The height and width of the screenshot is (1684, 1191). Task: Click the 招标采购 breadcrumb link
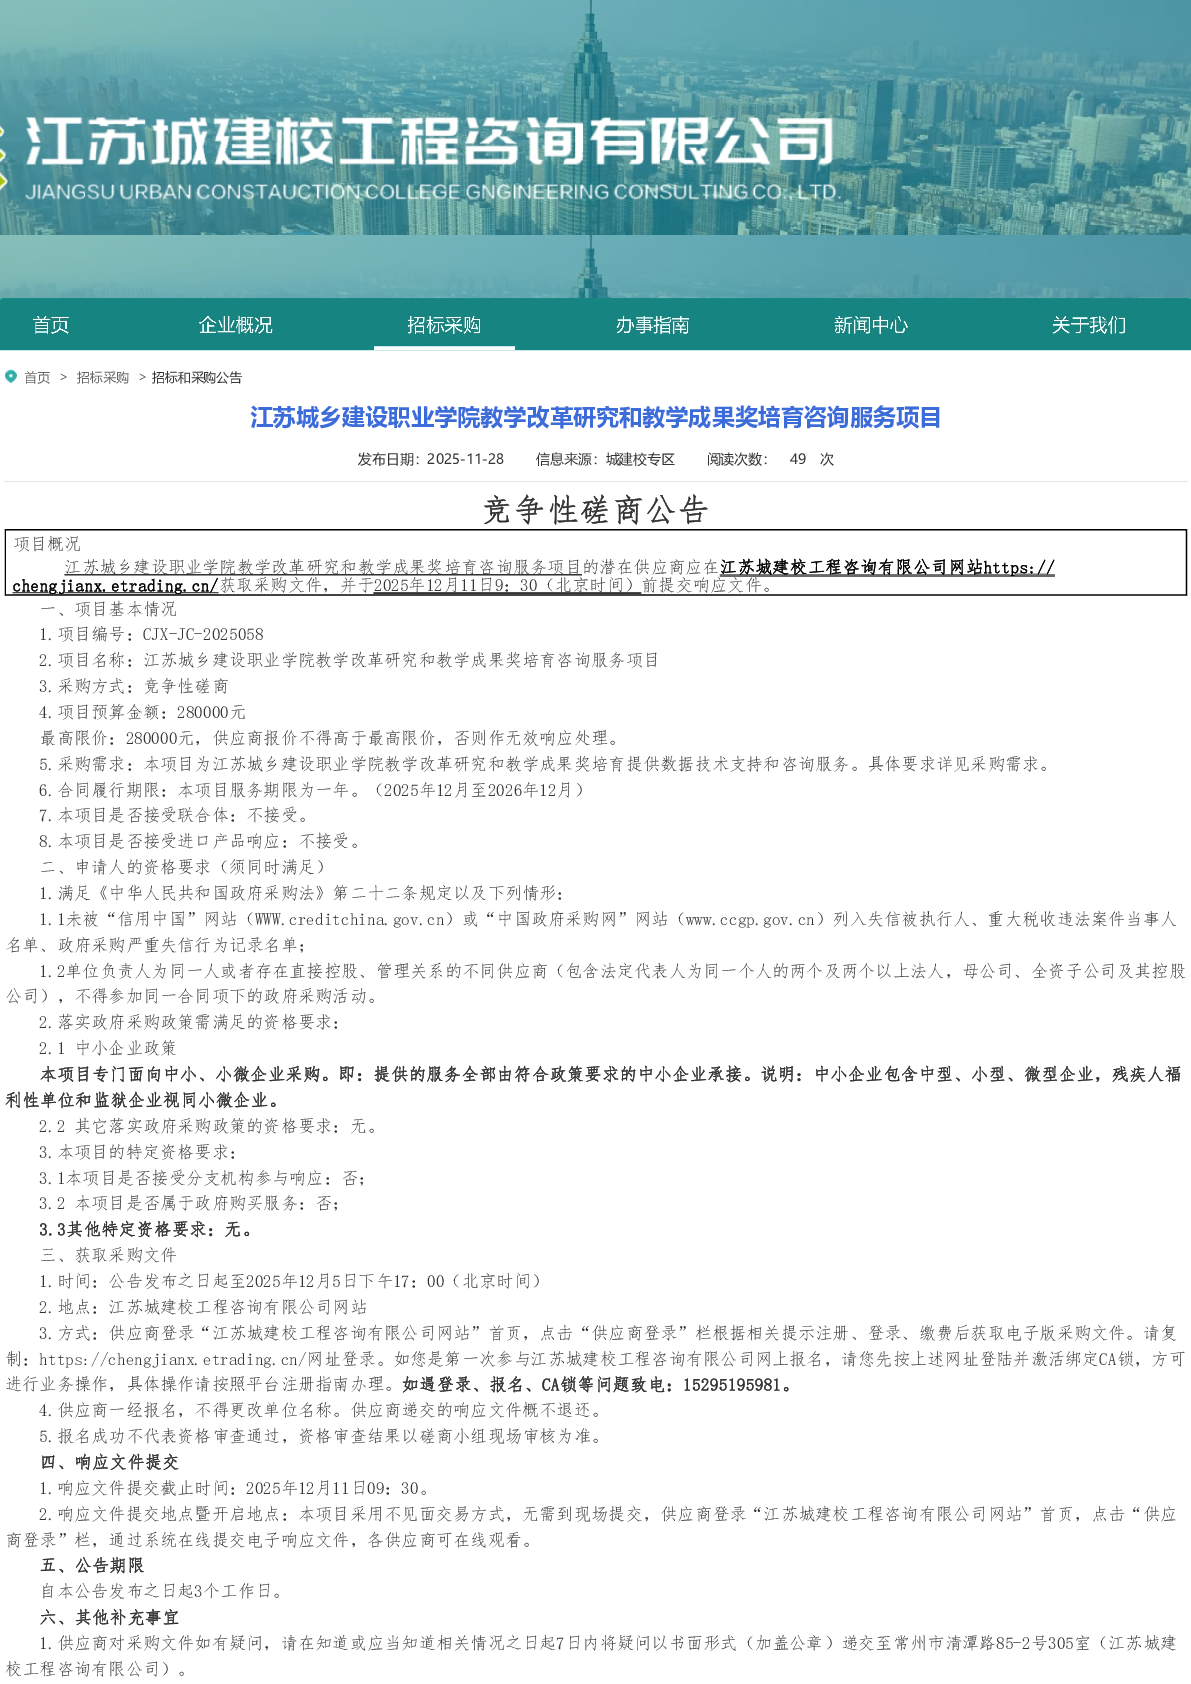(102, 378)
